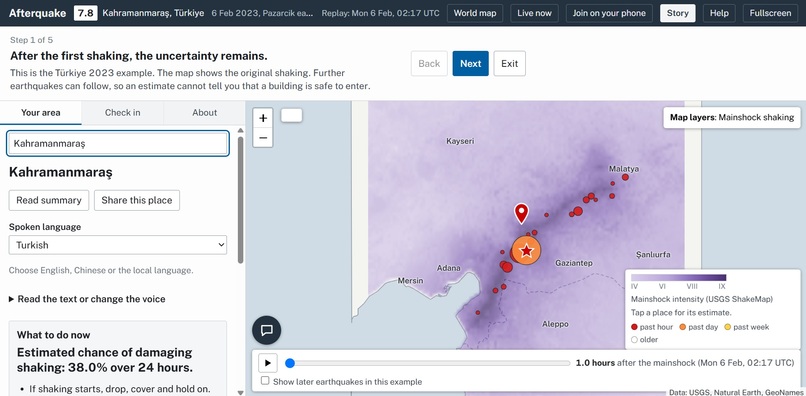Click the Afterquake app title
806x396 pixels.
click(38, 13)
